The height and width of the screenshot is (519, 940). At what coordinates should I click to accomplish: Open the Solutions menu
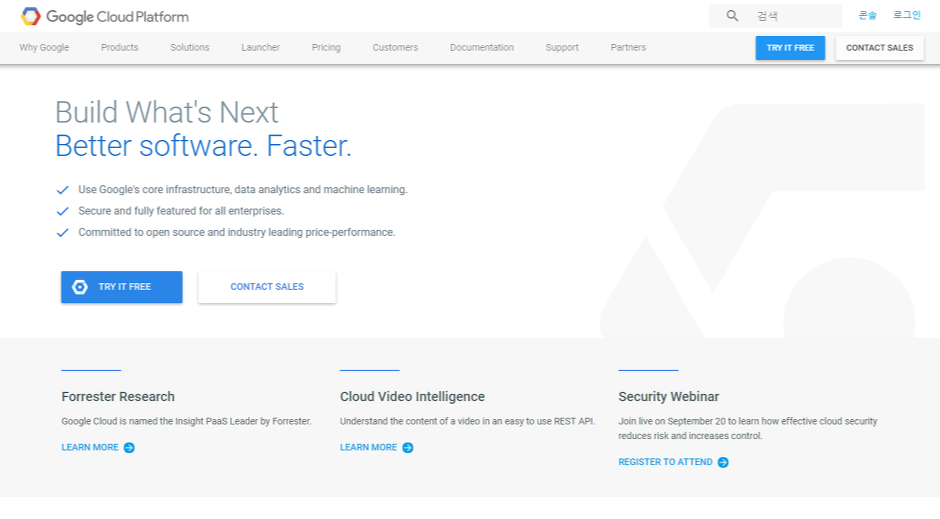click(x=189, y=47)
